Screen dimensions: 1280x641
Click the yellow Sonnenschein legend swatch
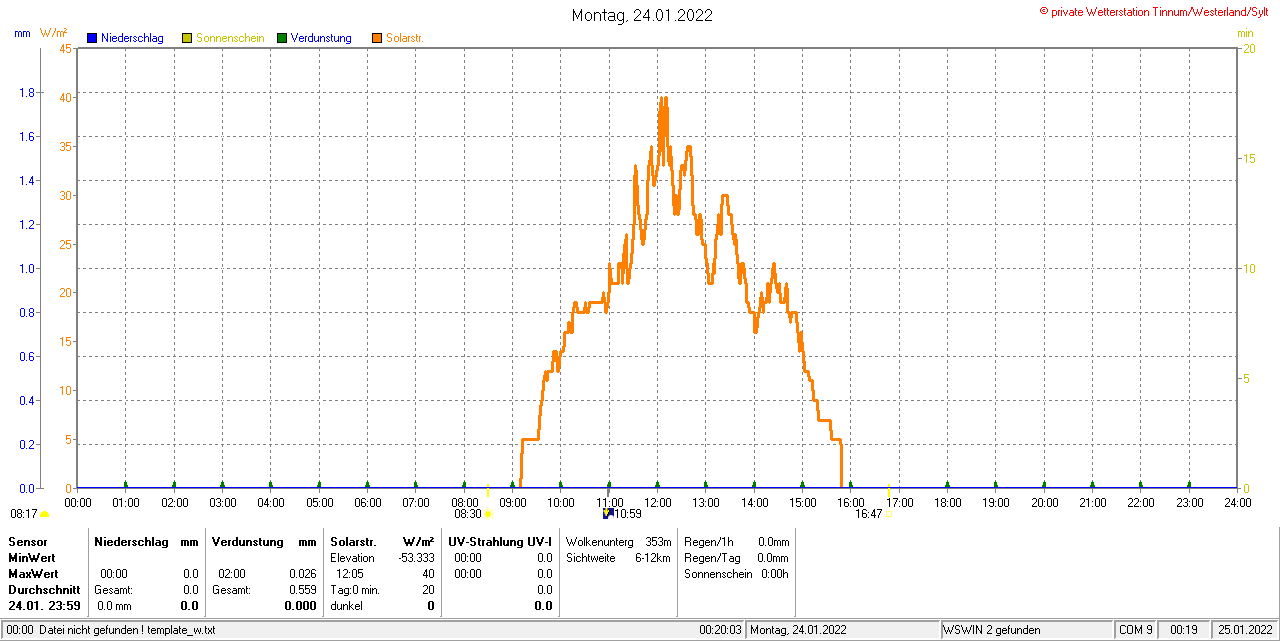[x=187, y=38]
